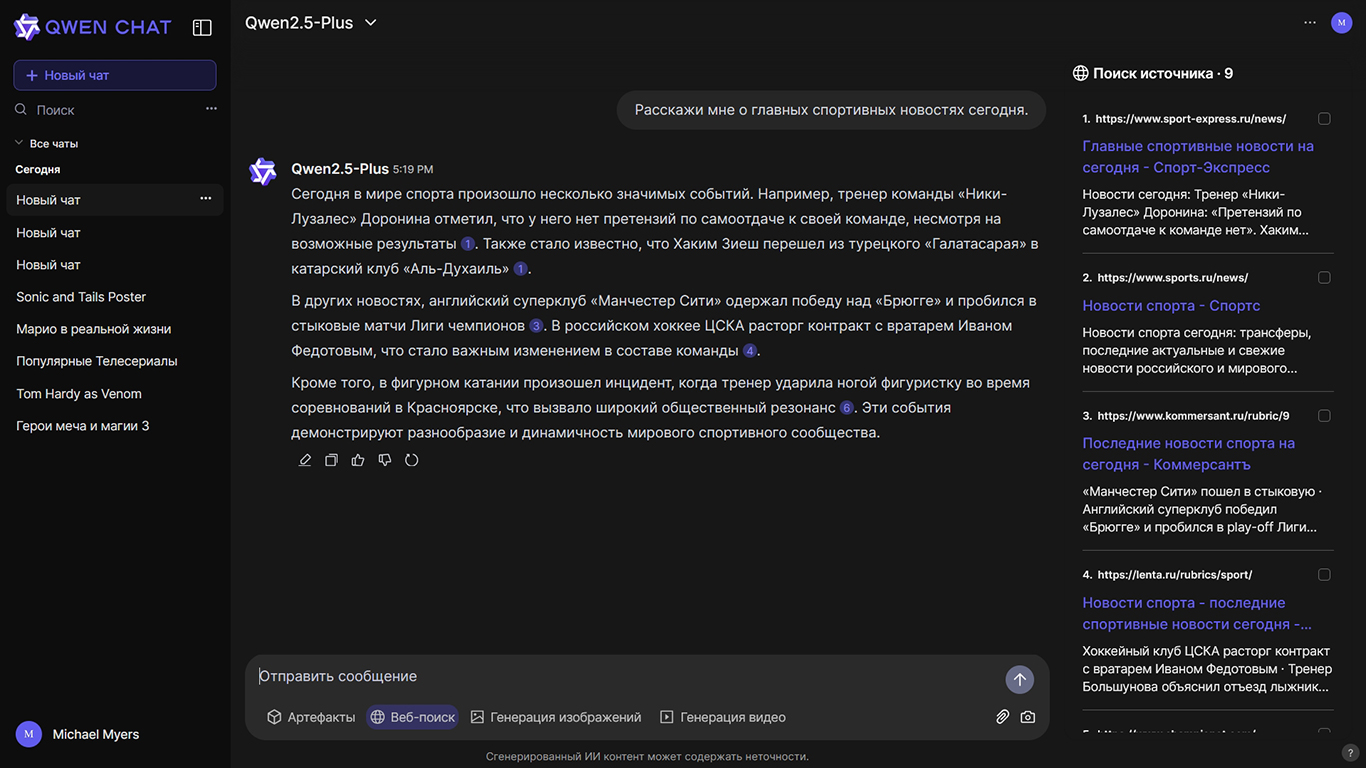
Task: Click citation badge 3 after Лиги чемпионов
Action: [537, 326]
